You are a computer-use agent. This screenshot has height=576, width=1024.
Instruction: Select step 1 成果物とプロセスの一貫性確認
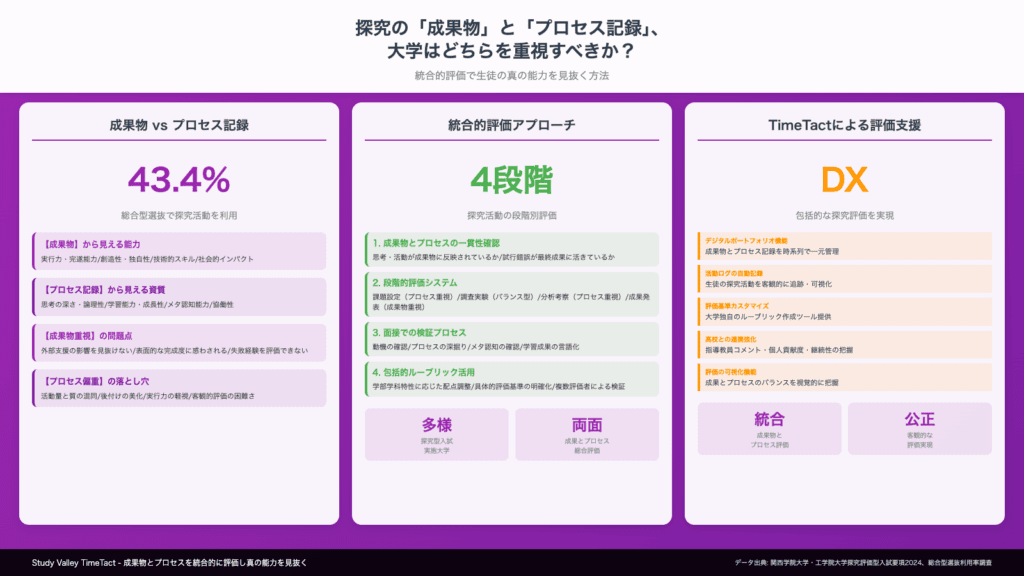(511, 250)
